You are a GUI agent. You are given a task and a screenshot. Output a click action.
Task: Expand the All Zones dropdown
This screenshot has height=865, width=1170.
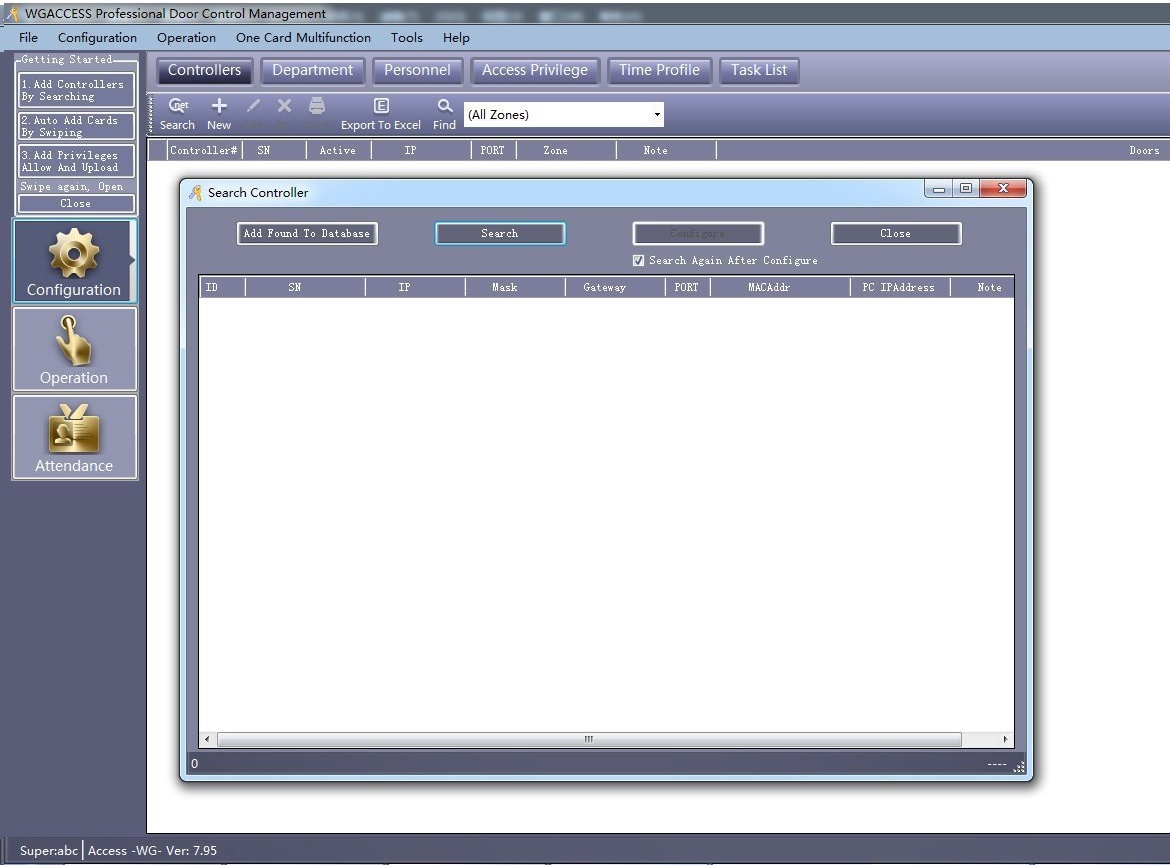pos(657,115)
